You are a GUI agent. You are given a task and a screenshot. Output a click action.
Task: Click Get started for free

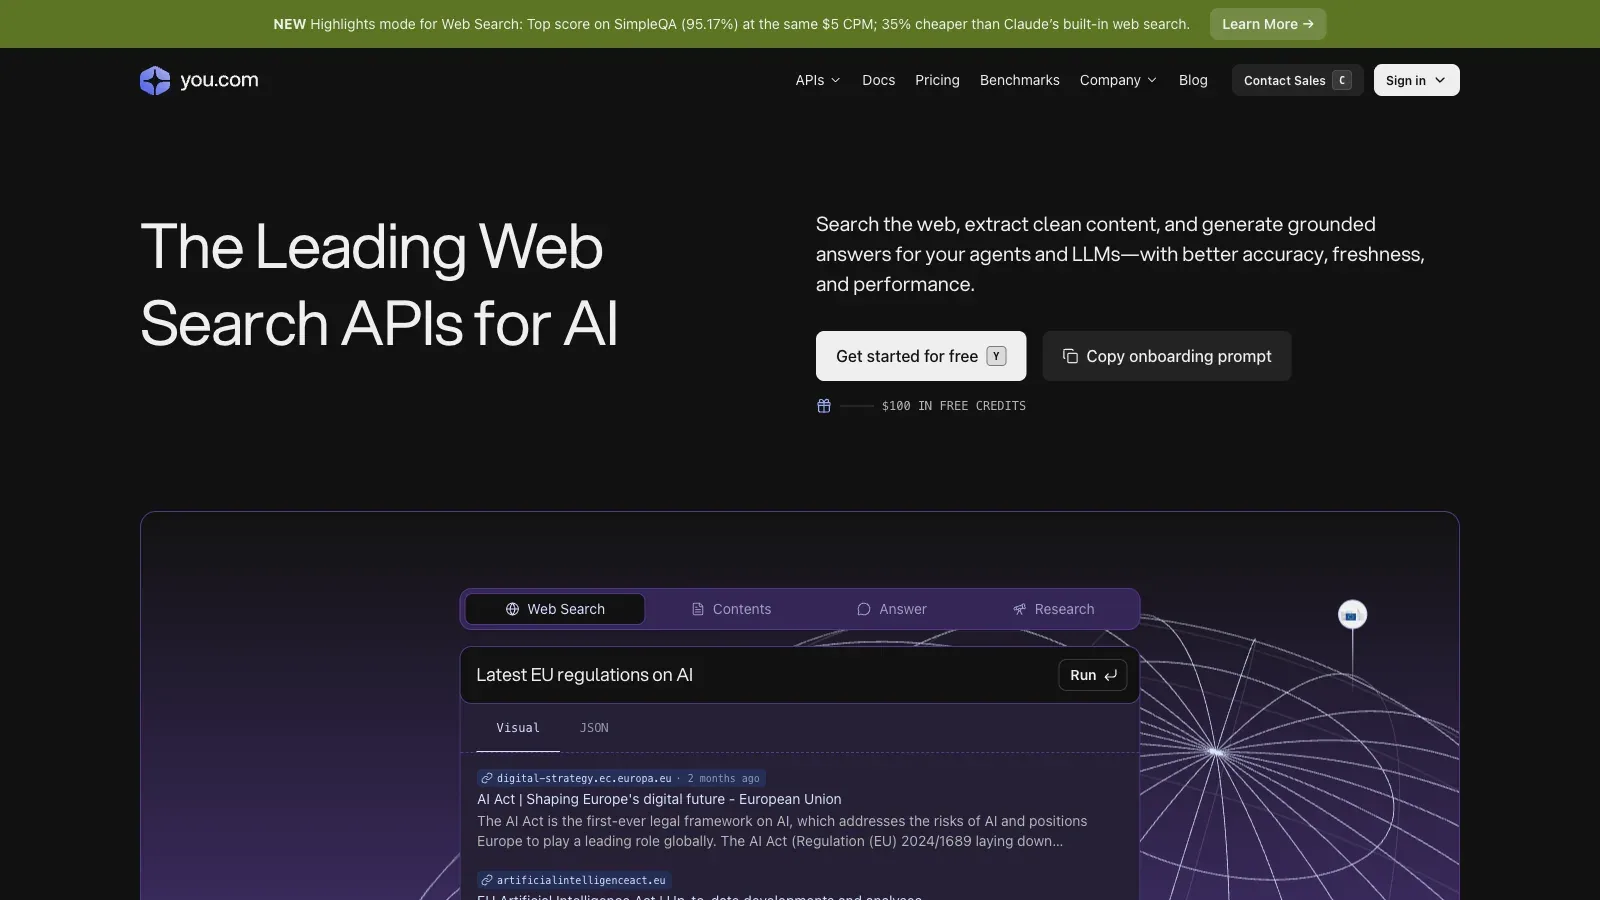pyautogui.click(x=921, y=356)
